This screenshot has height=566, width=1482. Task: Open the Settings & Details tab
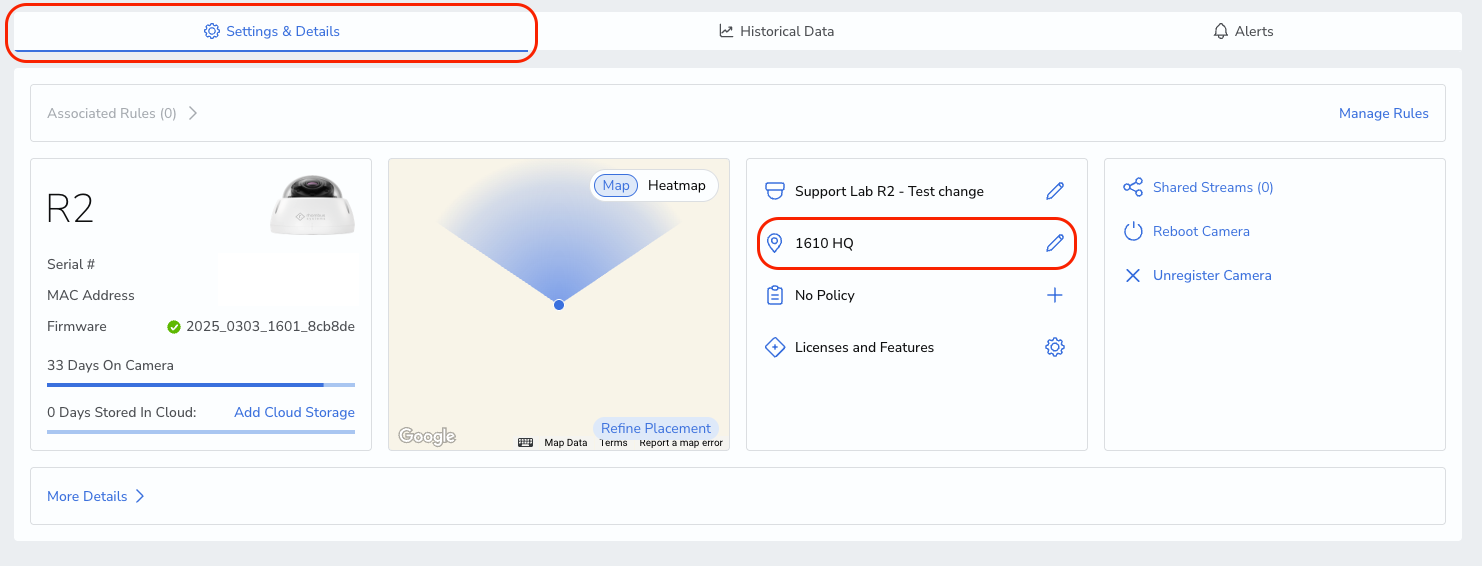[271, 31]
